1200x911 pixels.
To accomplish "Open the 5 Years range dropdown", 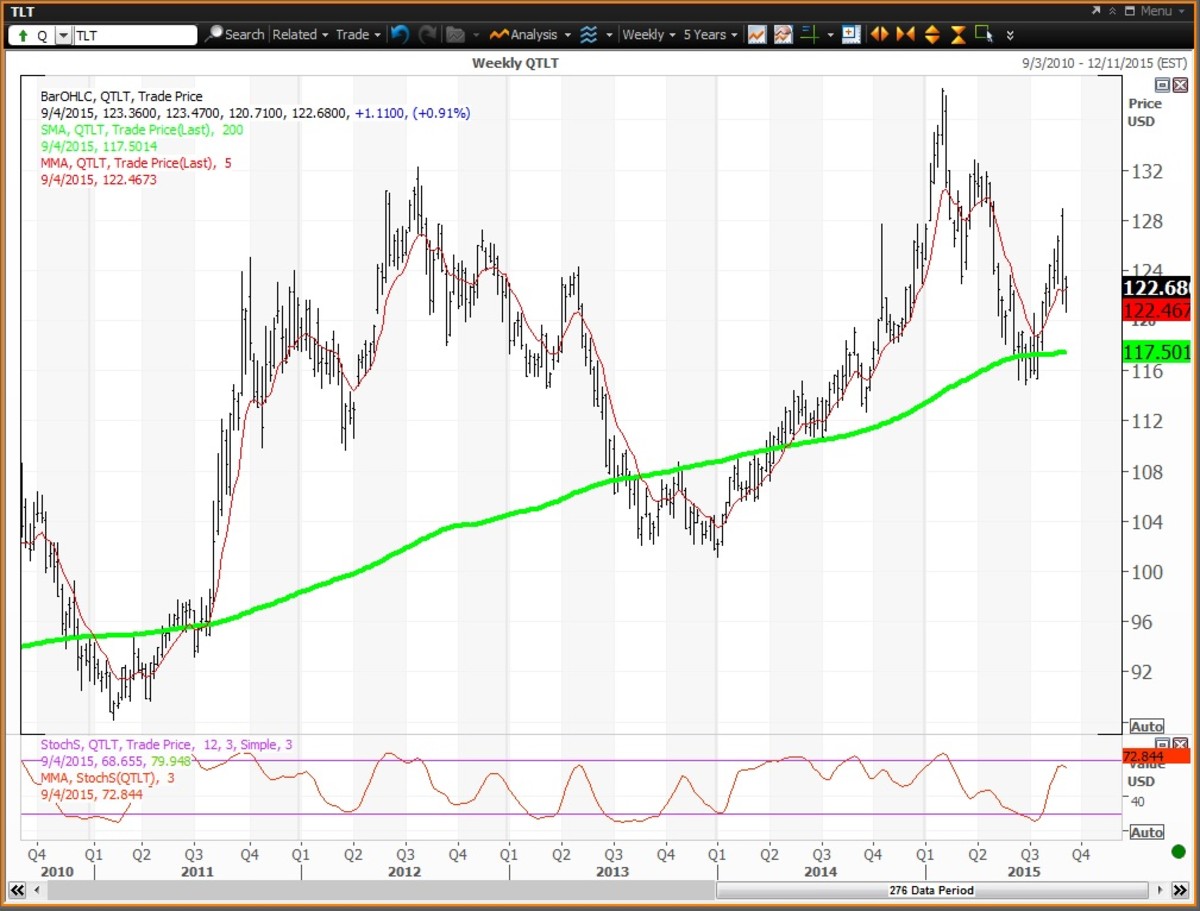I will pyautogui.click(x=710, y=35).
